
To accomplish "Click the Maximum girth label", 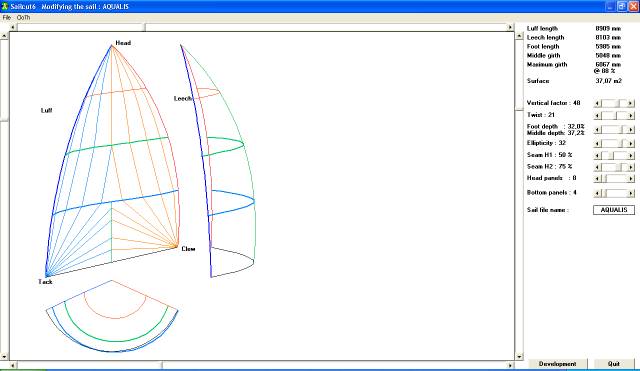I will click(547, 64).
